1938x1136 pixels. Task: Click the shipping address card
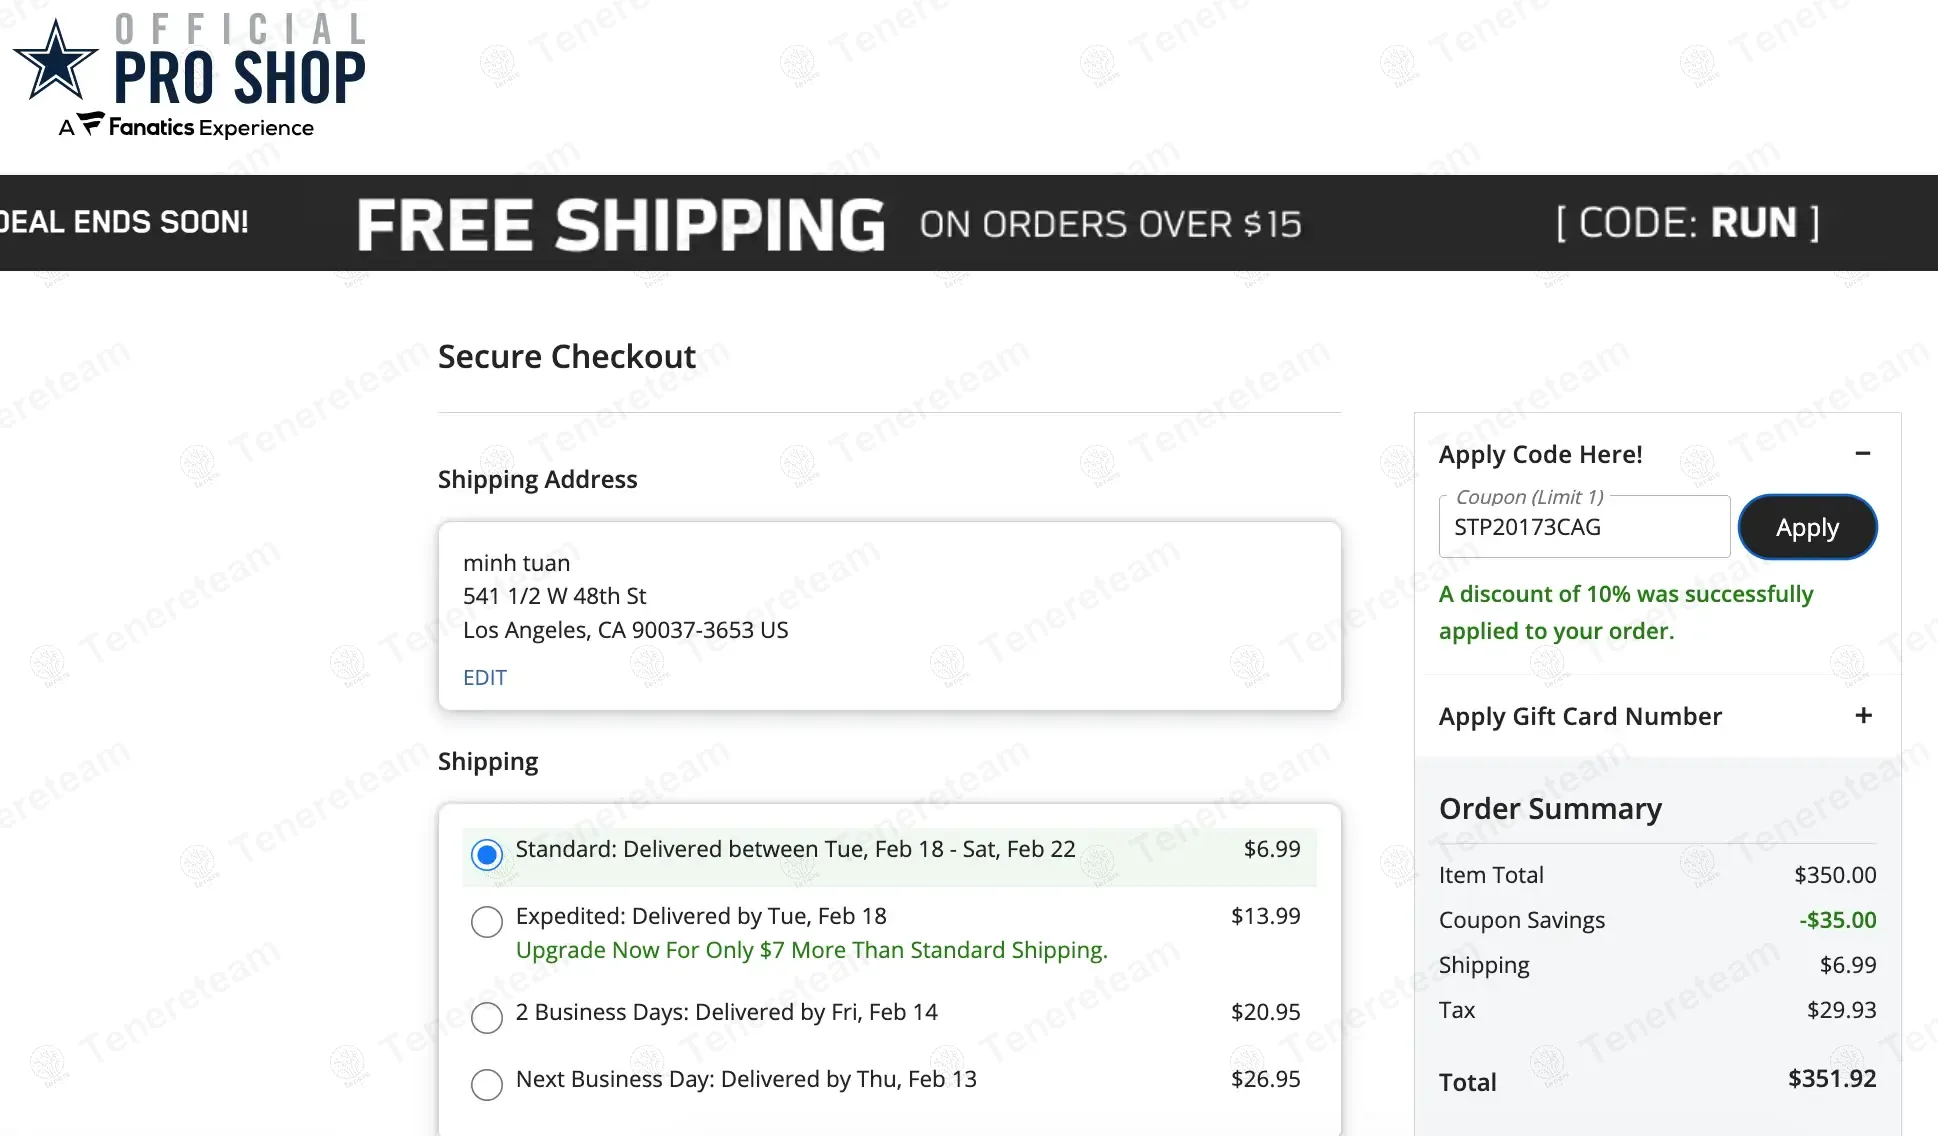(x=889, y=615)
